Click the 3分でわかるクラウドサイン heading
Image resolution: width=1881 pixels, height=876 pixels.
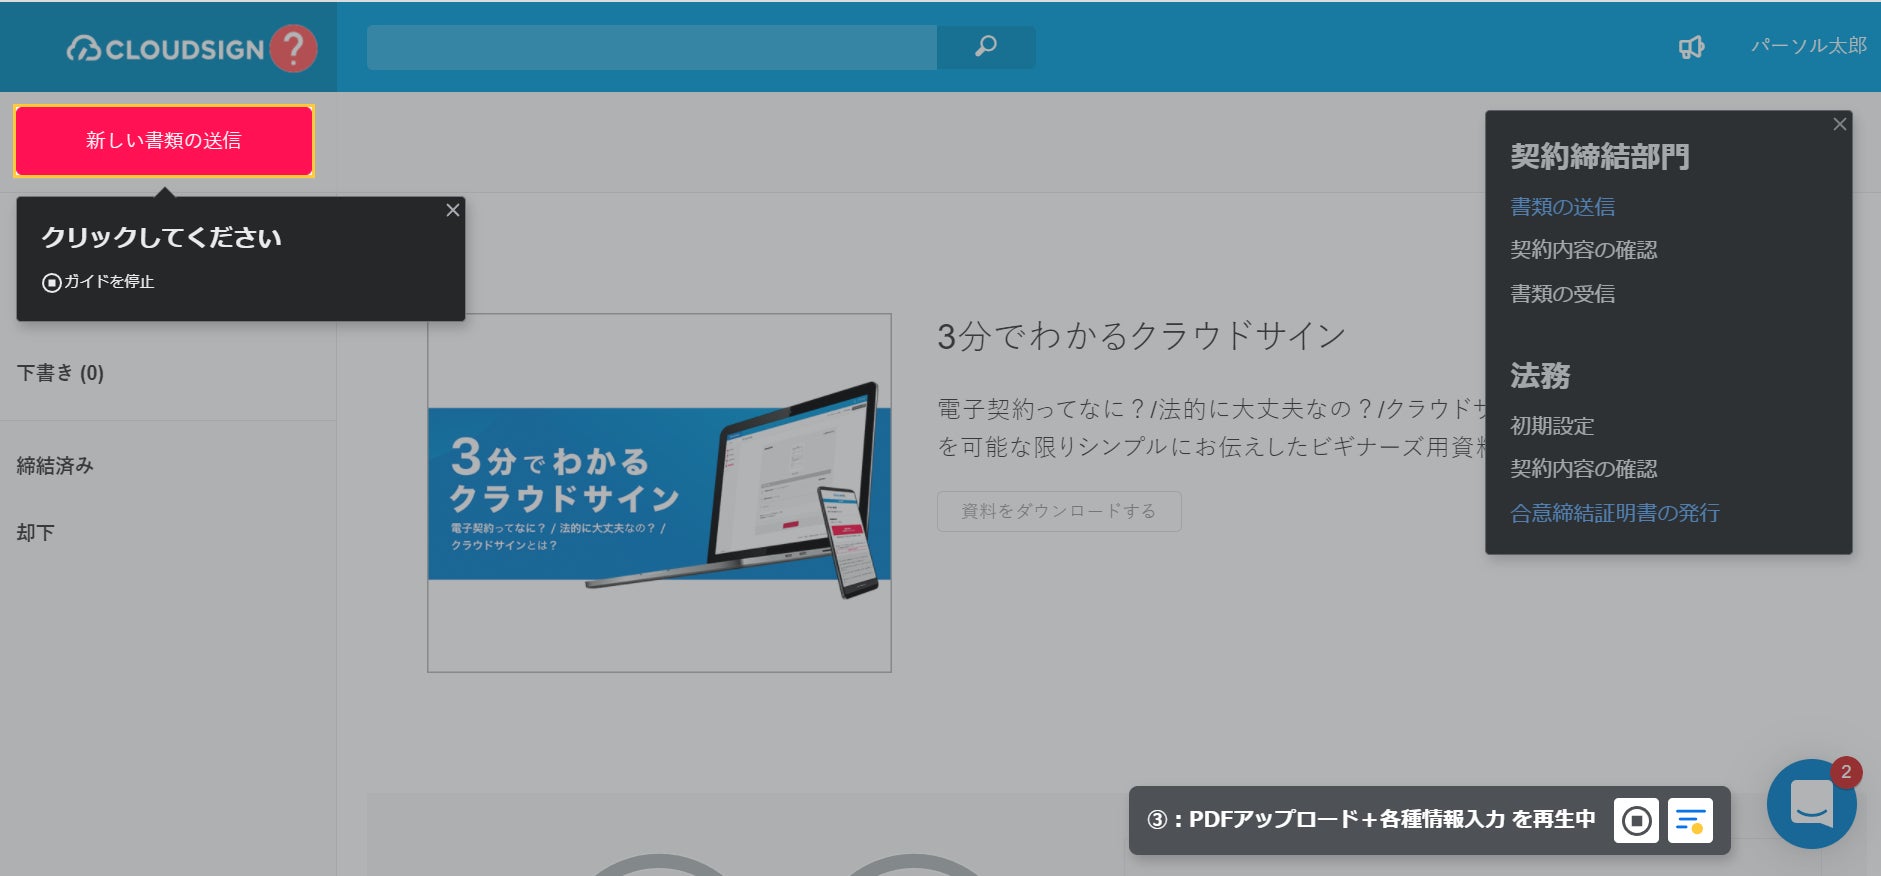1141,336
